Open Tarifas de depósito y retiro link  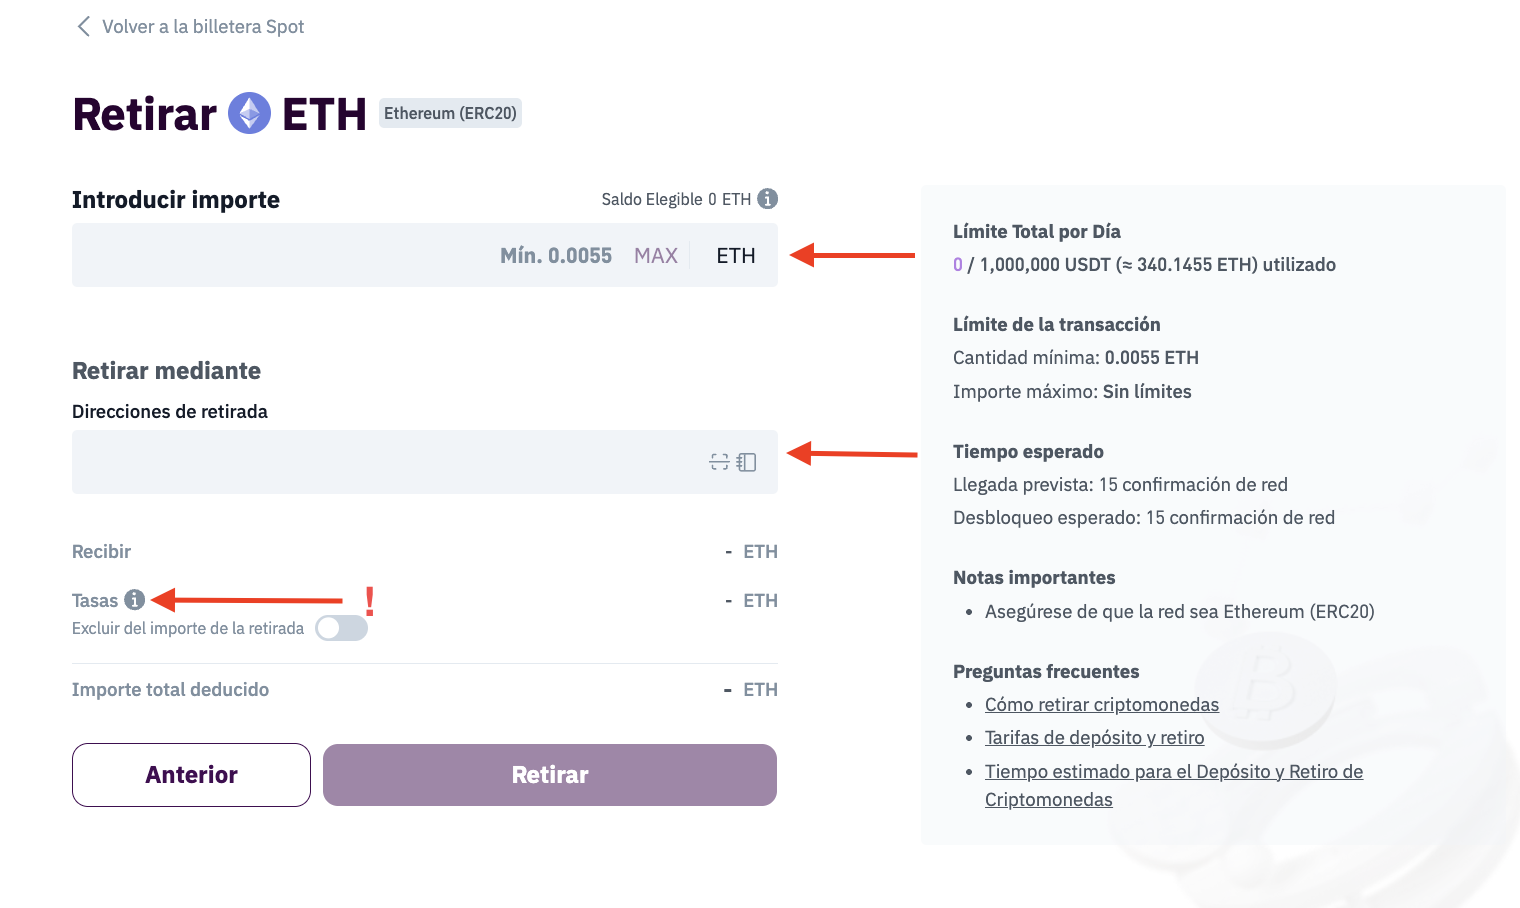click(1094, 738)
